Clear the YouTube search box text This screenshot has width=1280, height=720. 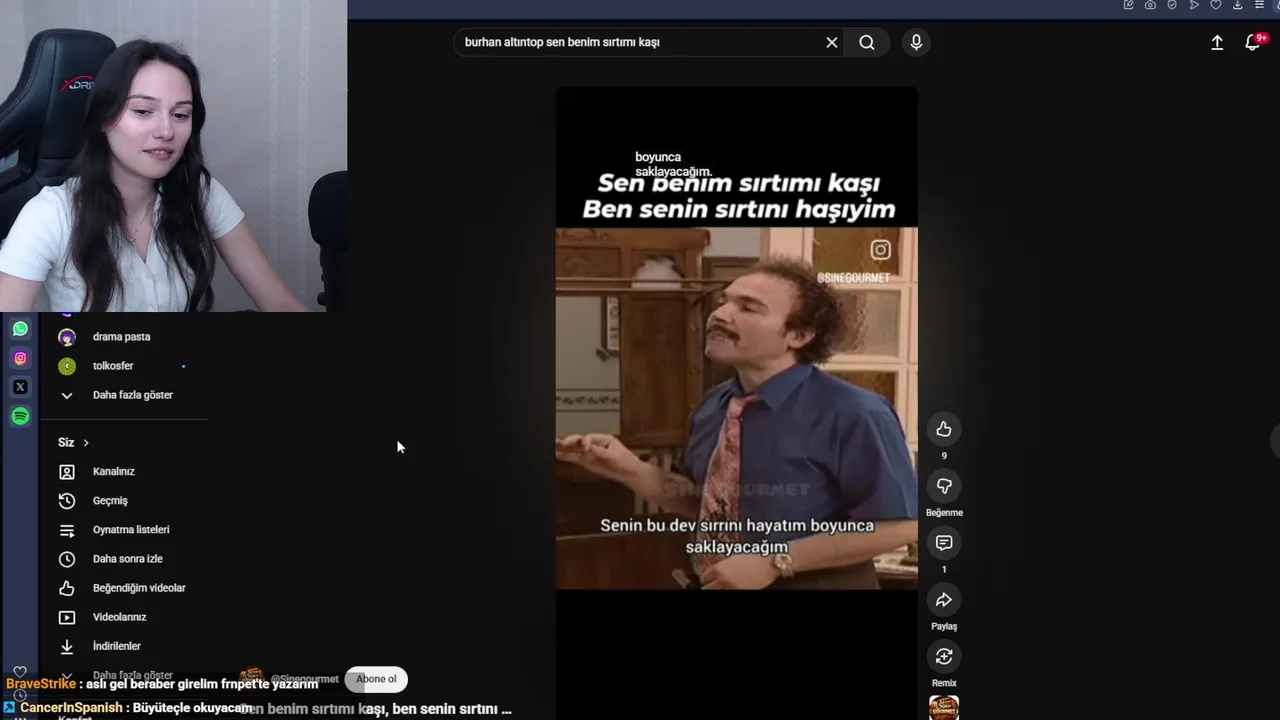click(831, 42)
